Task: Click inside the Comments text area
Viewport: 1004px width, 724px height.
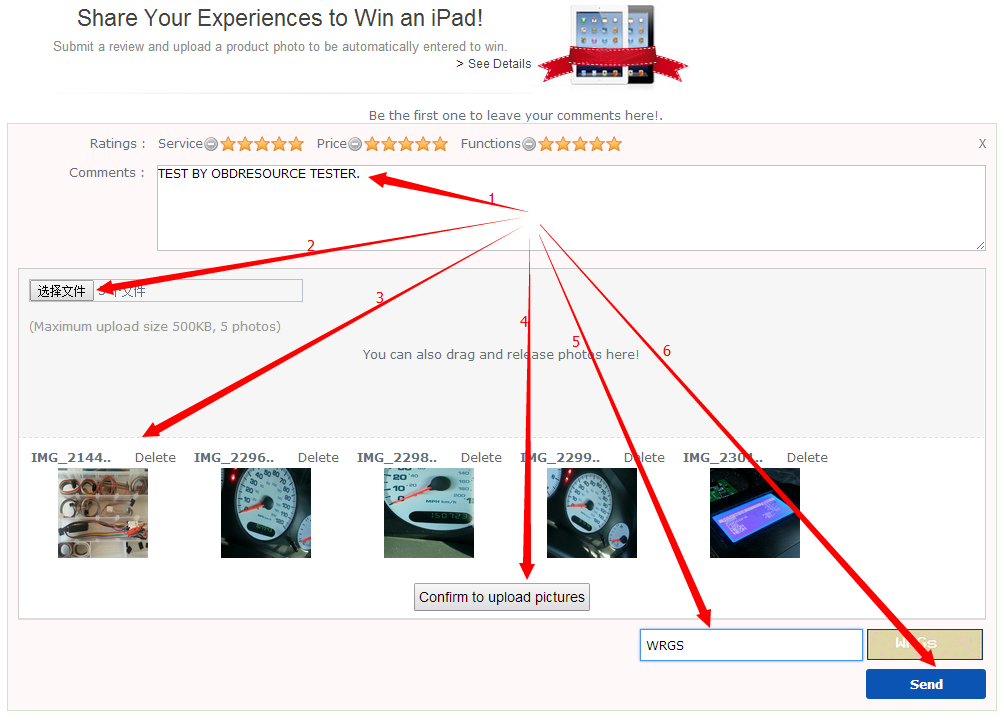Action: [x=571, y=208]
